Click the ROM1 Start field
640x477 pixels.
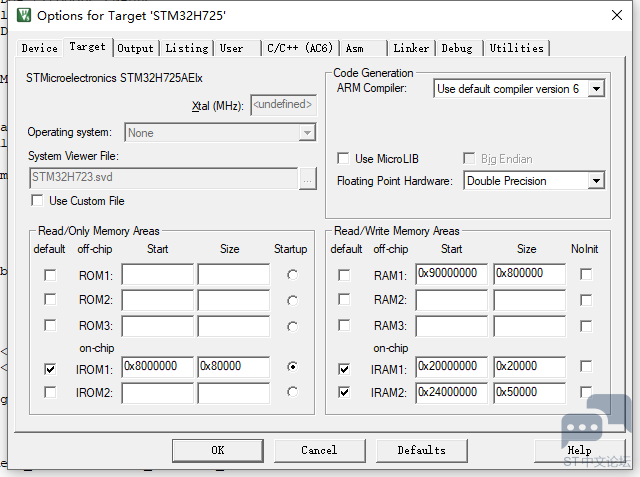(157, 274)
